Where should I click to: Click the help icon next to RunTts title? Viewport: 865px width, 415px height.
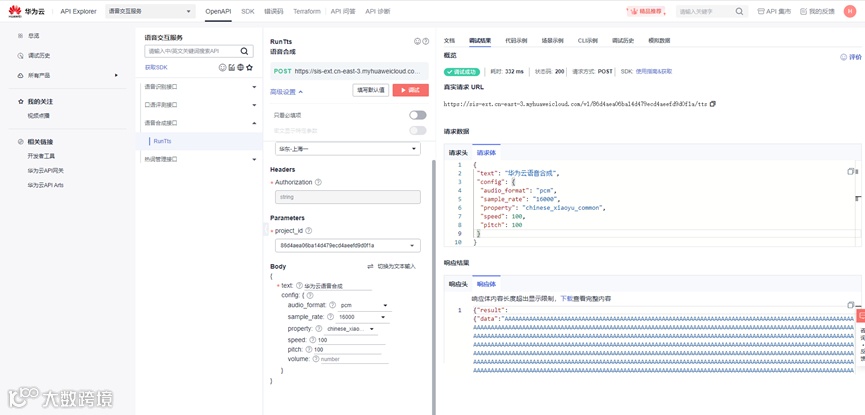pyautogui.click(x=425, y=41)
